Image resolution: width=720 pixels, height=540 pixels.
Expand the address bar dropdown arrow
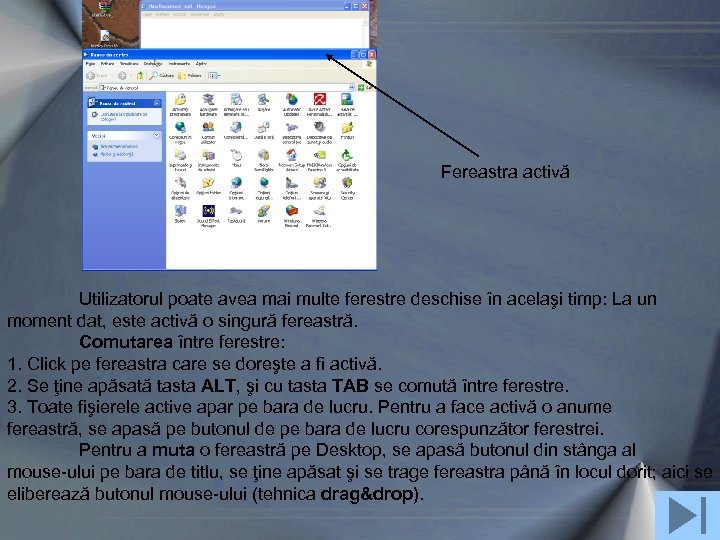(352, 87)
